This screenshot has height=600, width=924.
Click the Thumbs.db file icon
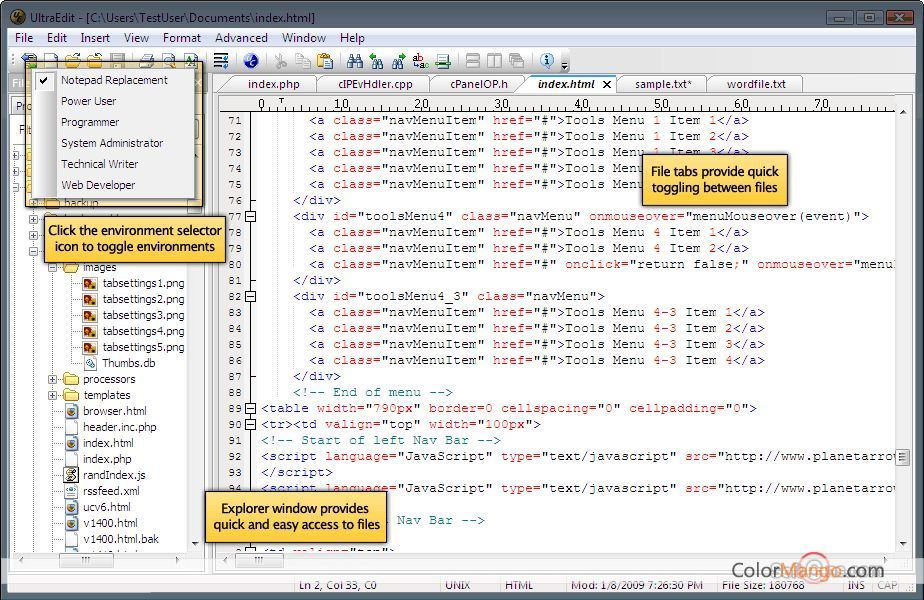90,363
